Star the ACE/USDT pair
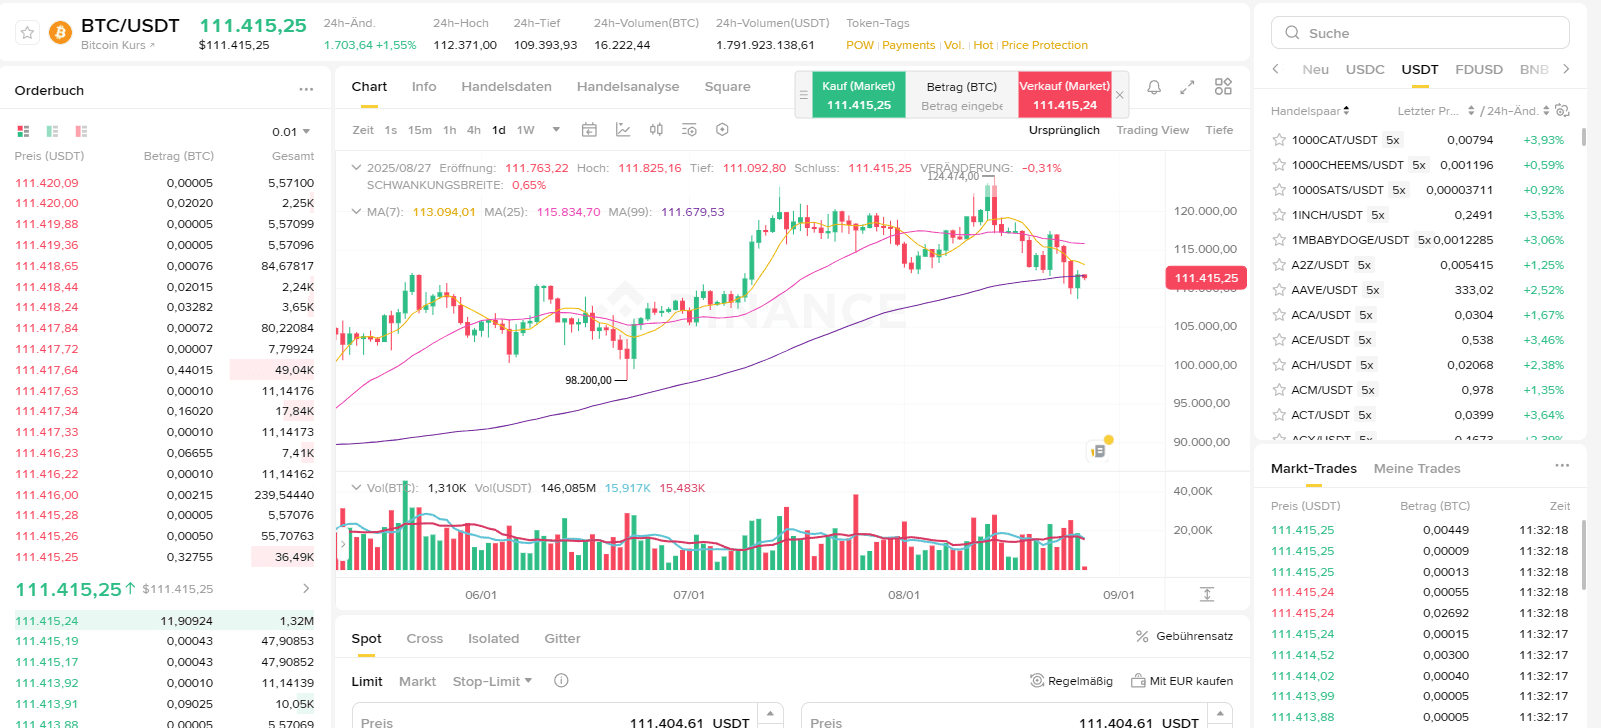The image size is (1601, 728). [1278, 340]
